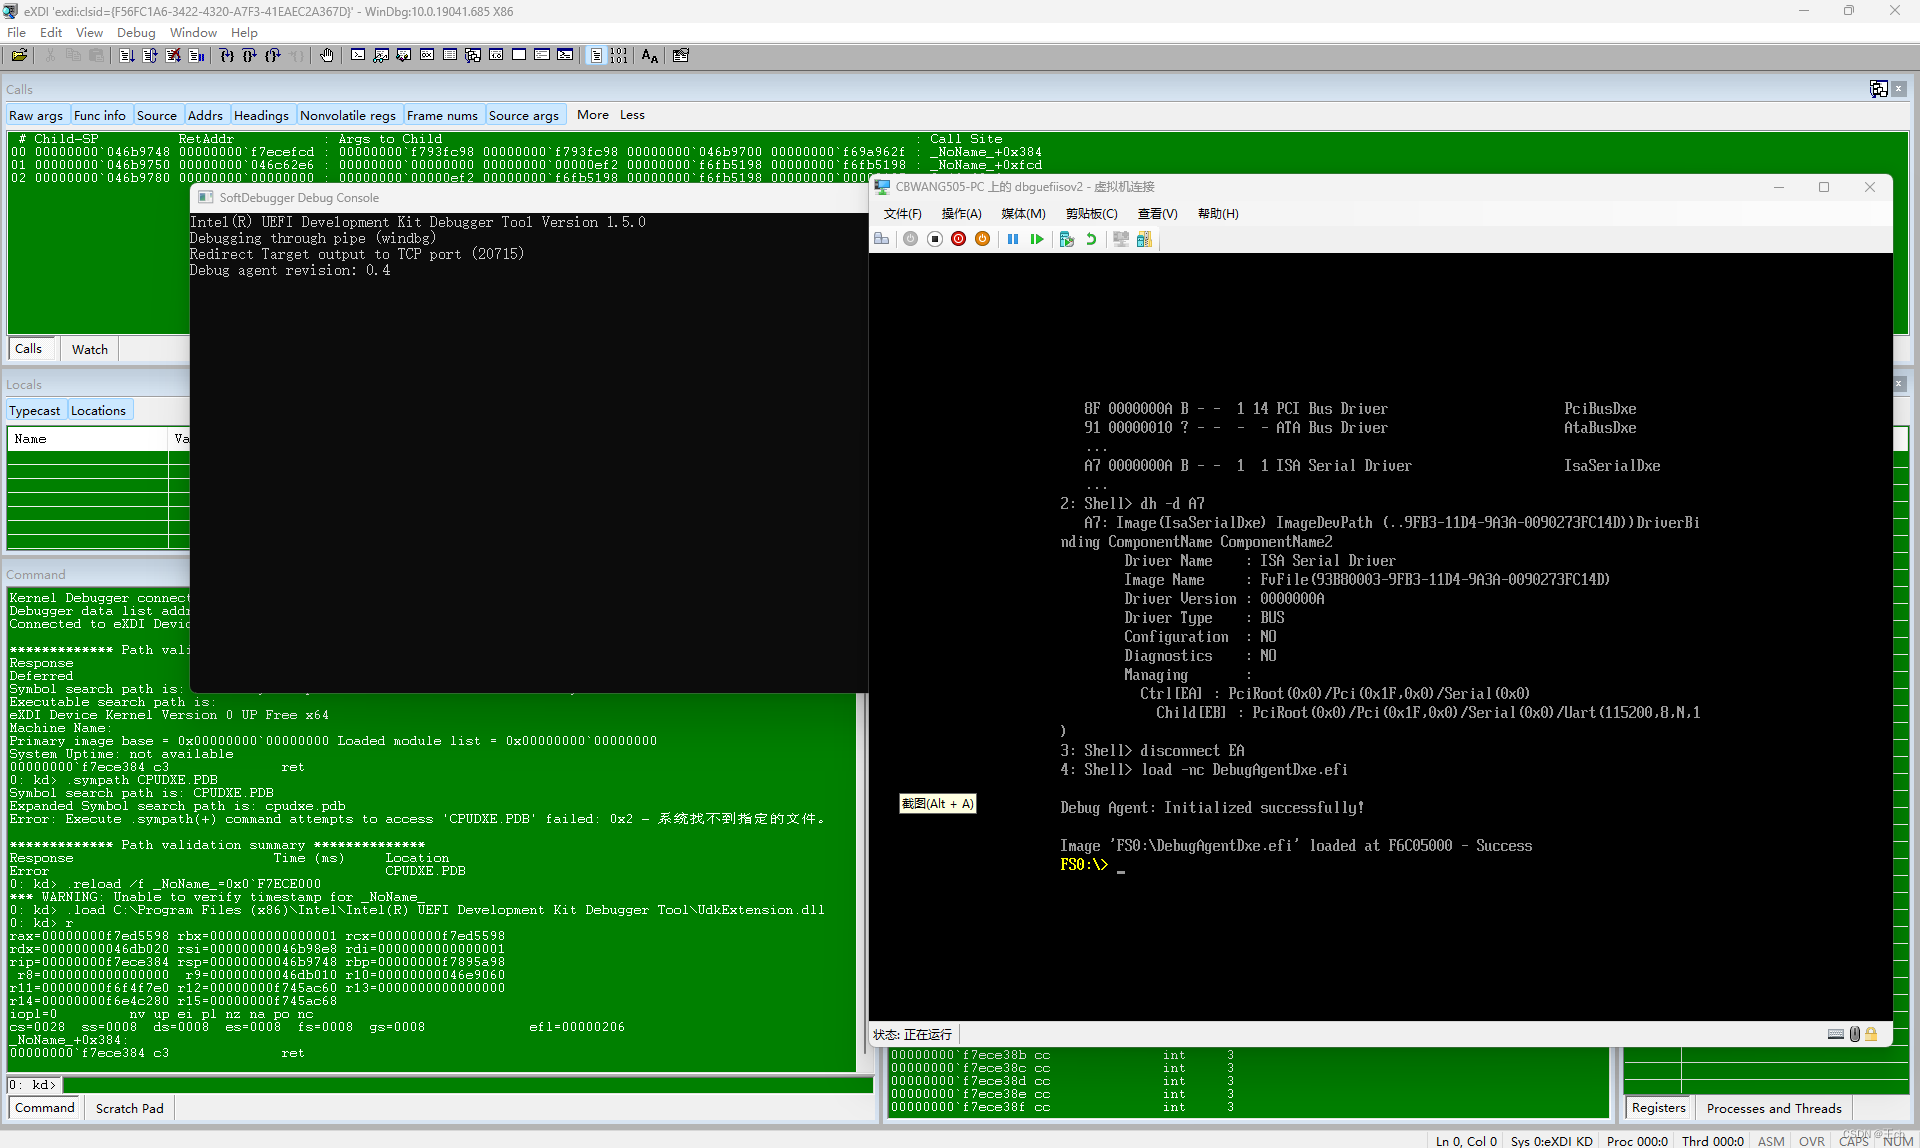Switch to the Scratch Pad tab

coord(129,1108)
